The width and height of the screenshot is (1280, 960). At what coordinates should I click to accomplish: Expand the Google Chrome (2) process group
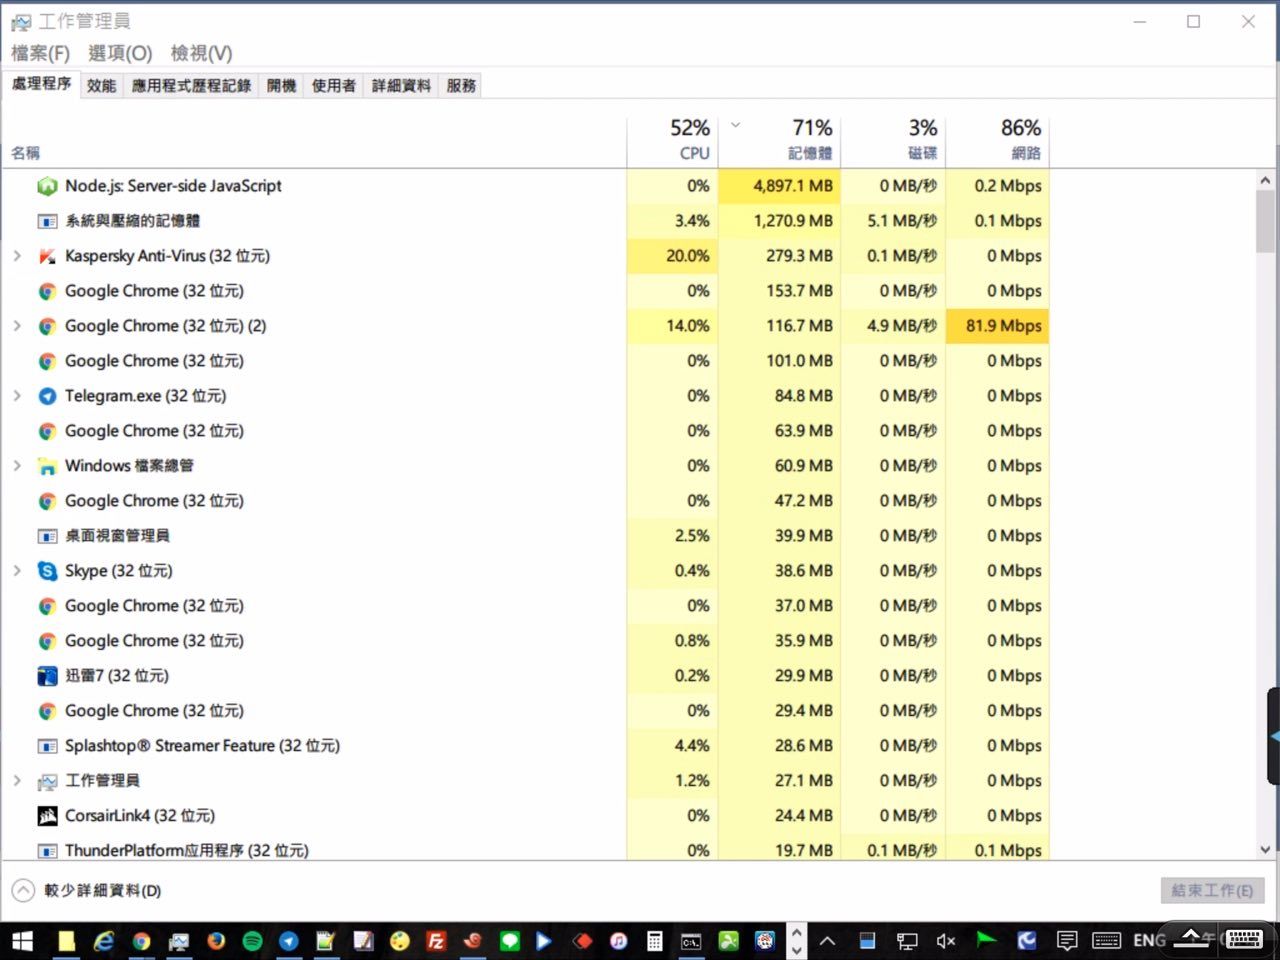click(17, 326)
